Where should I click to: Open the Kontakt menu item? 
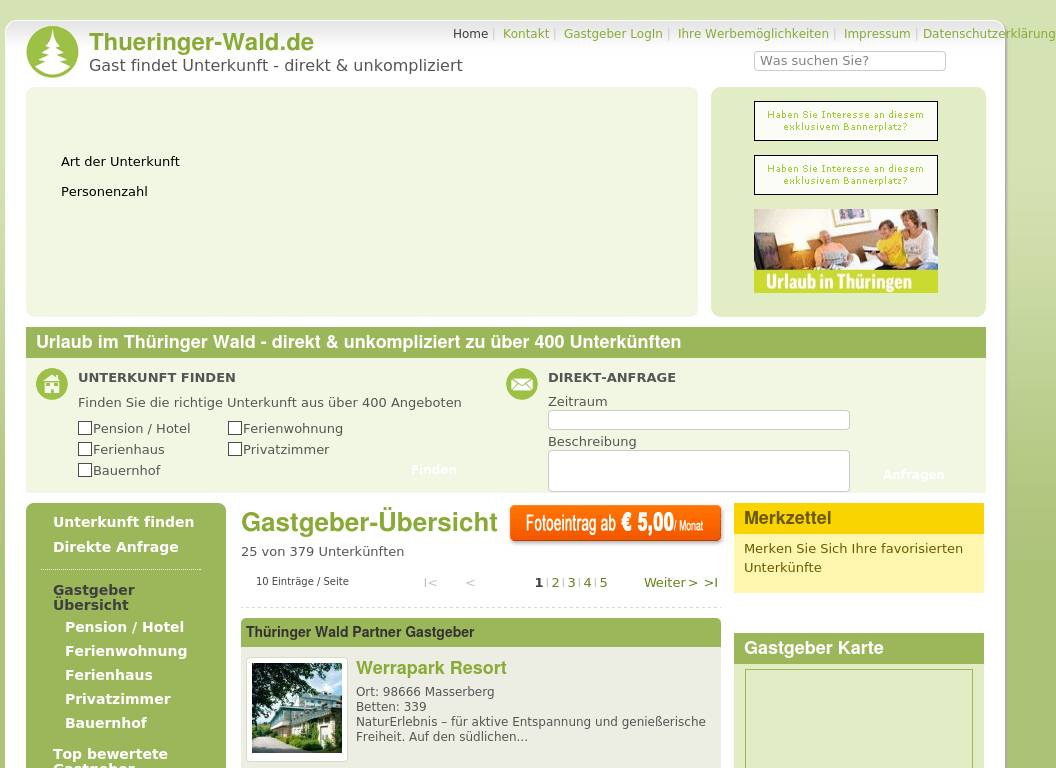[x=526, y=34]
